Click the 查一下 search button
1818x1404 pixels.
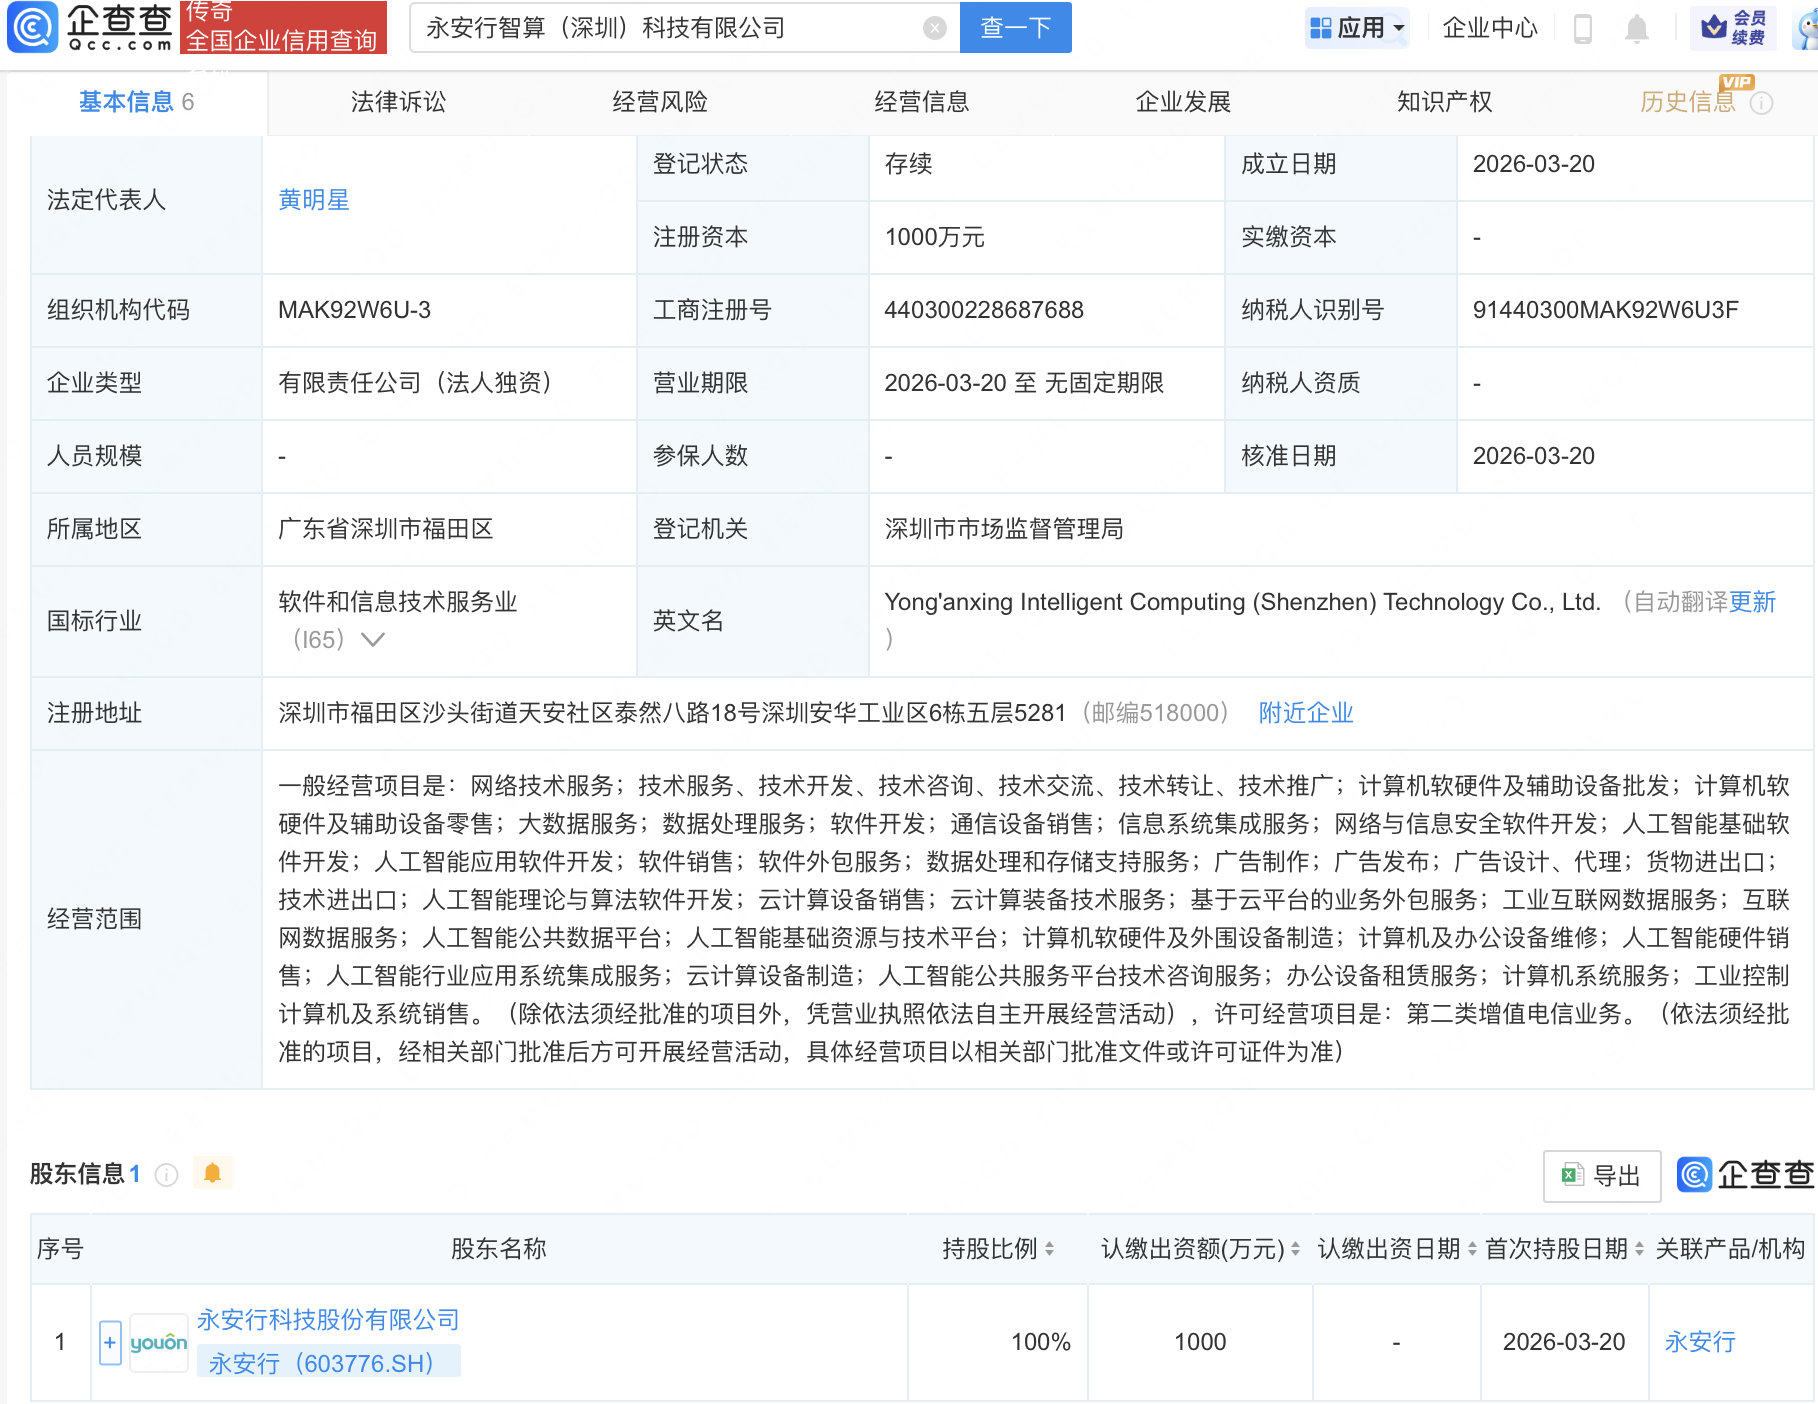tap(1015, 28)
